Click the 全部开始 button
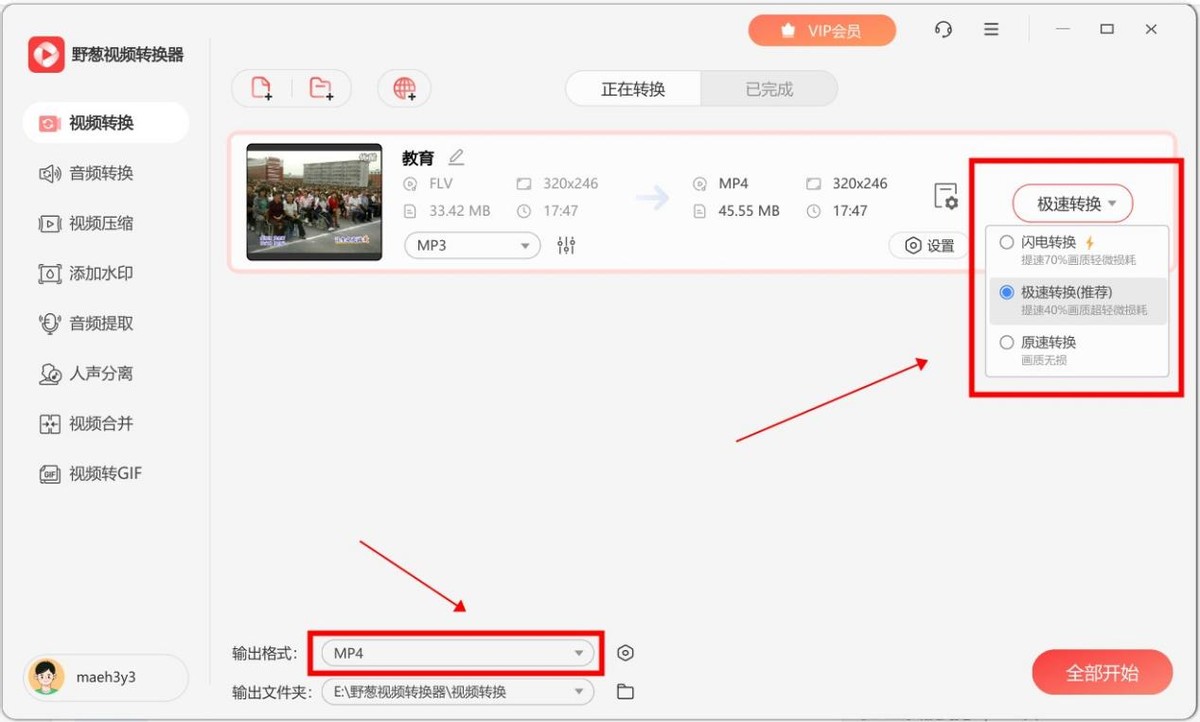 click(x=1102, y=673)
